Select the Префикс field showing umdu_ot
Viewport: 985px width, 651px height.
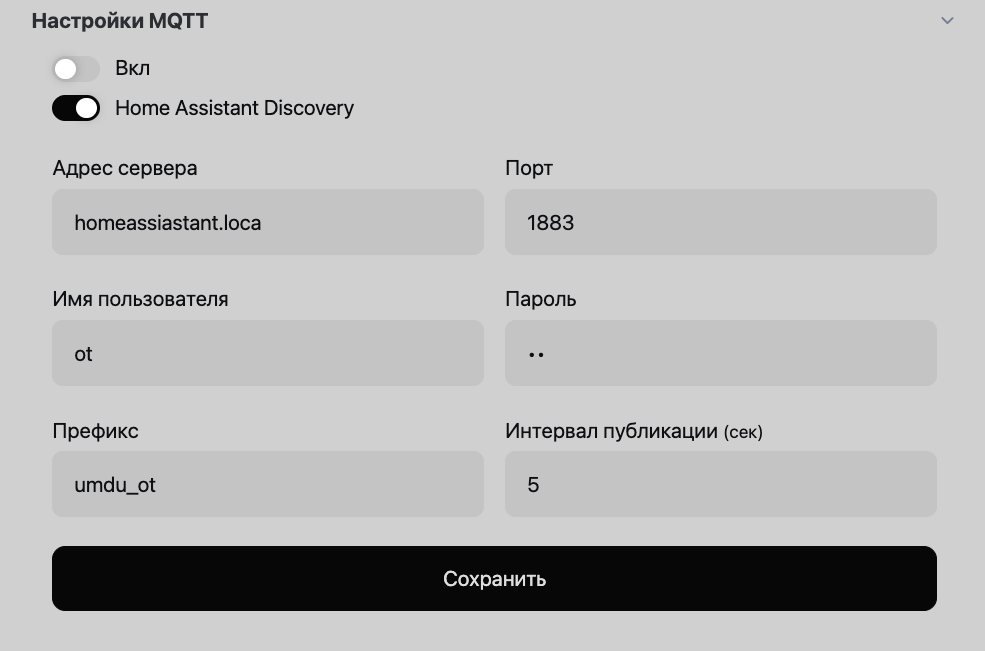click(267, 484)
